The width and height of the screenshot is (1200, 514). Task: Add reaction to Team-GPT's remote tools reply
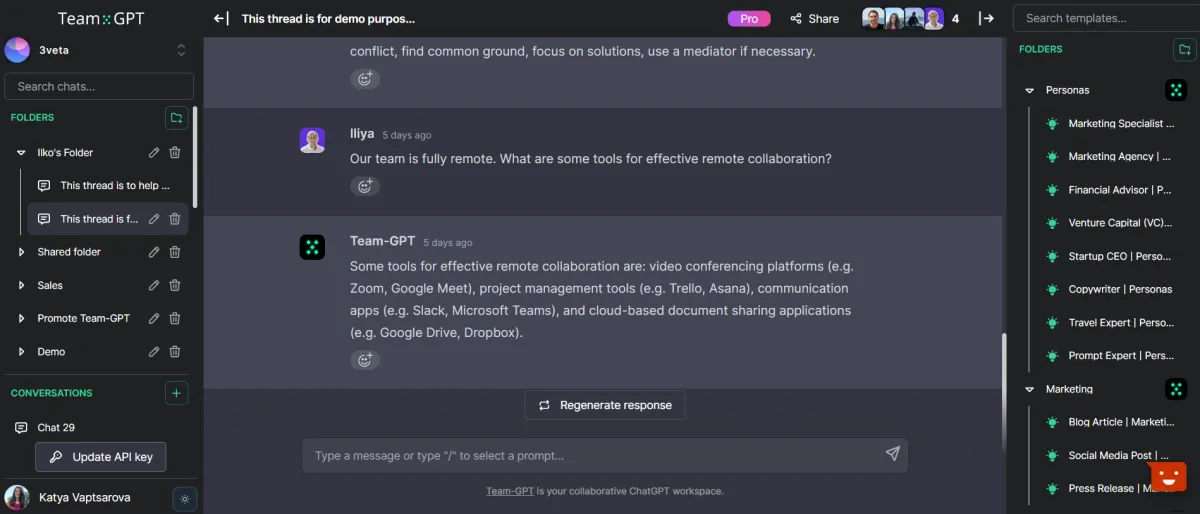(364, 360)
